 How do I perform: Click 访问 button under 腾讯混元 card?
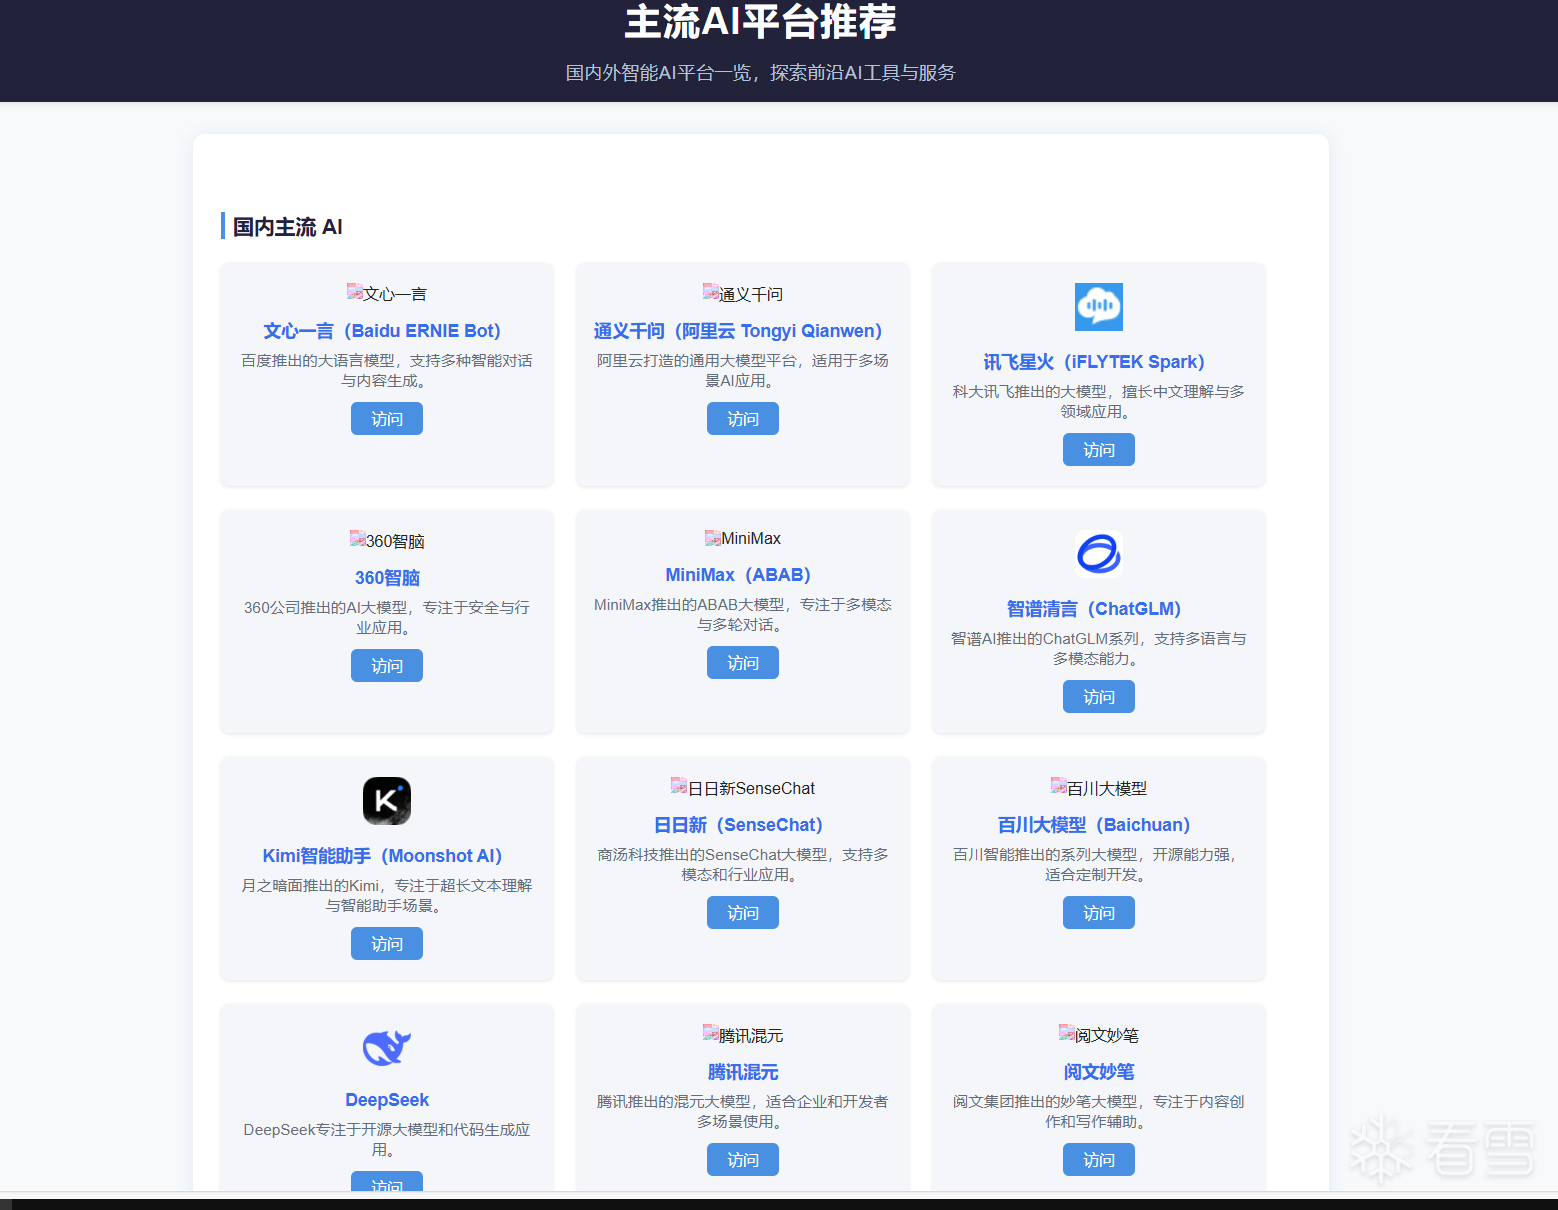743,1160
